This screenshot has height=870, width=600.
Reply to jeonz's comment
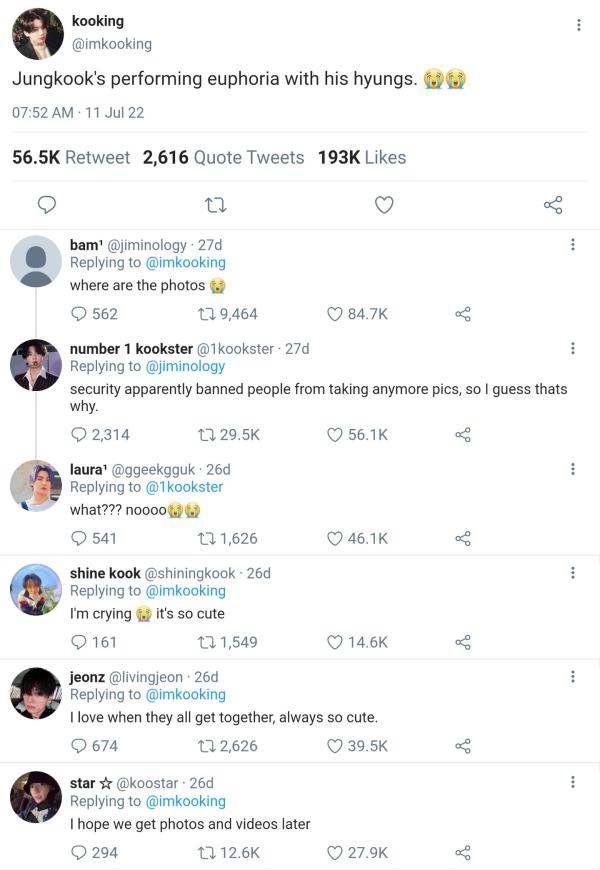79,745
